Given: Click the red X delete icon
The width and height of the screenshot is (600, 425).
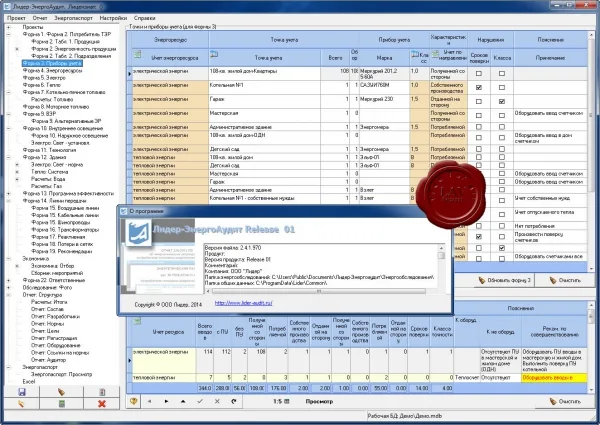Looking at the screenshot, I should (x=102, y=404).
